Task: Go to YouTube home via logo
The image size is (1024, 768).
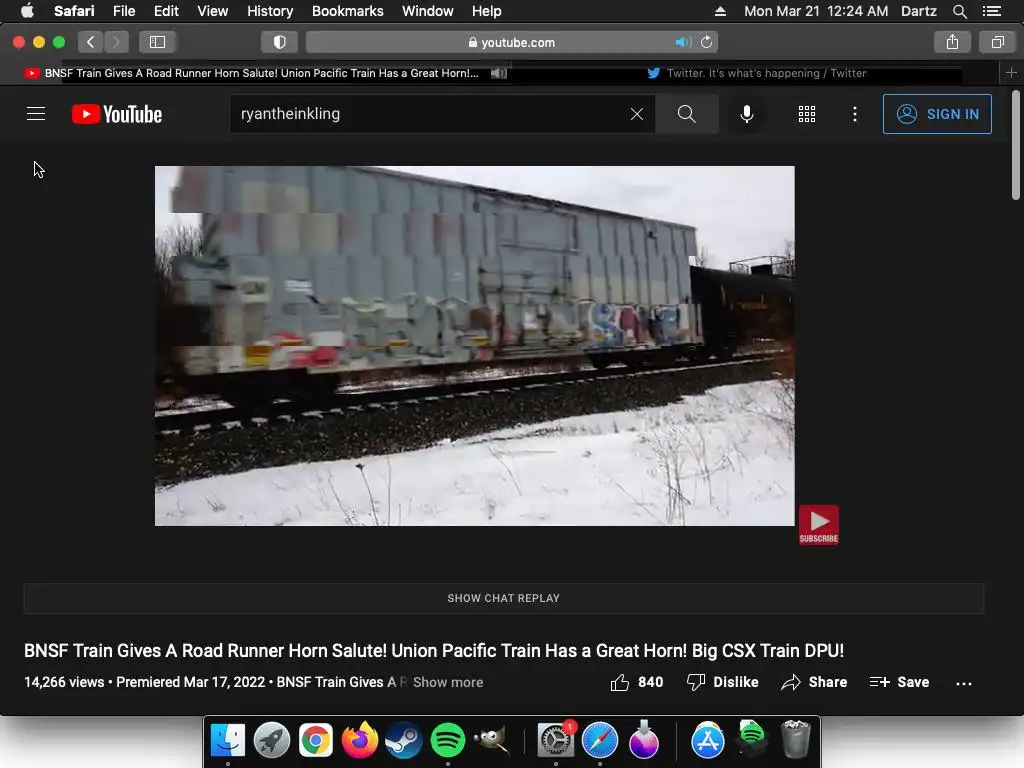Action: 117,114
